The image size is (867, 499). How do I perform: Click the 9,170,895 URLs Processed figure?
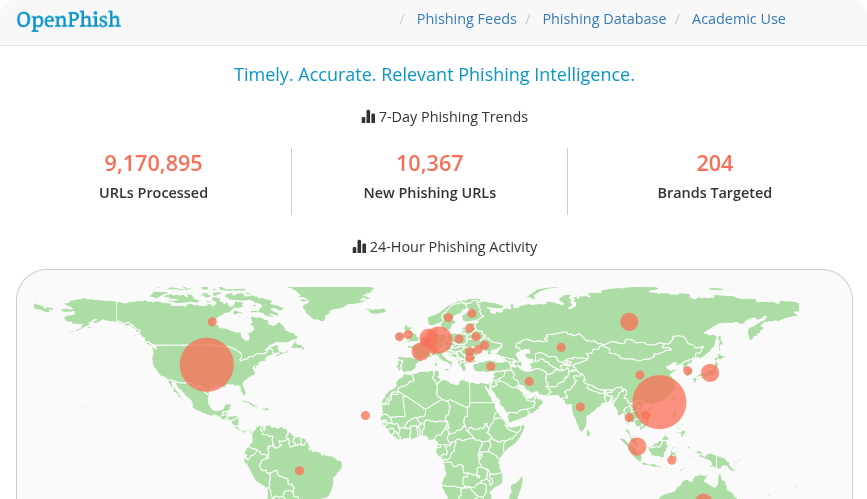pos(153,163)
